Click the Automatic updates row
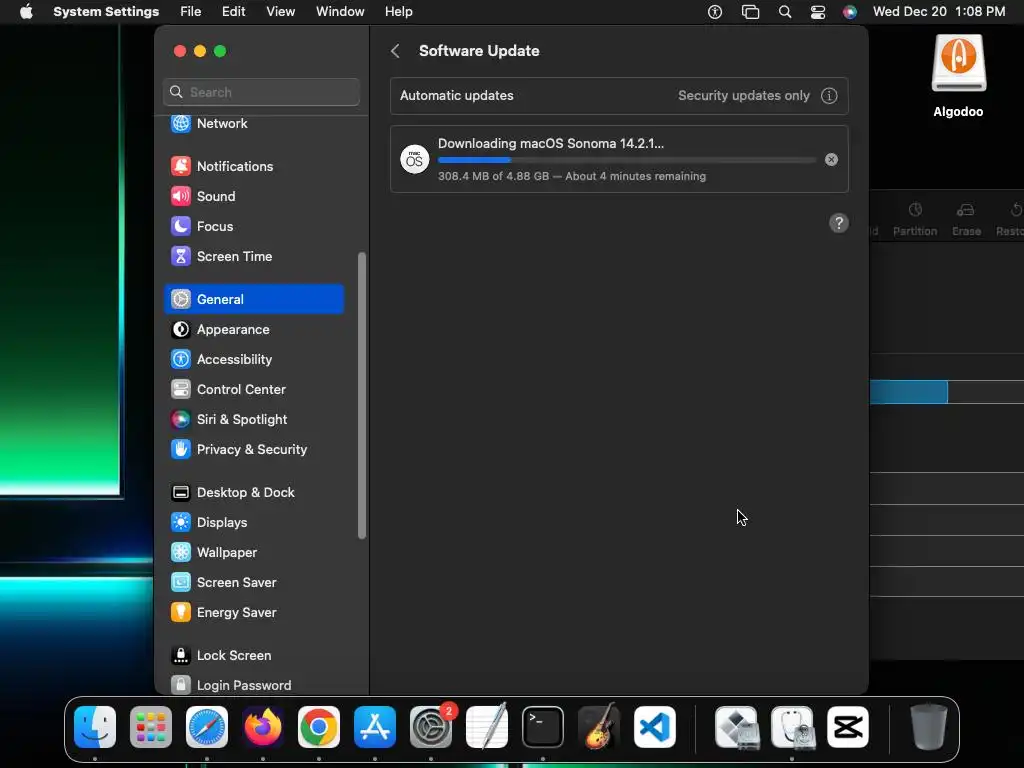 619,96
